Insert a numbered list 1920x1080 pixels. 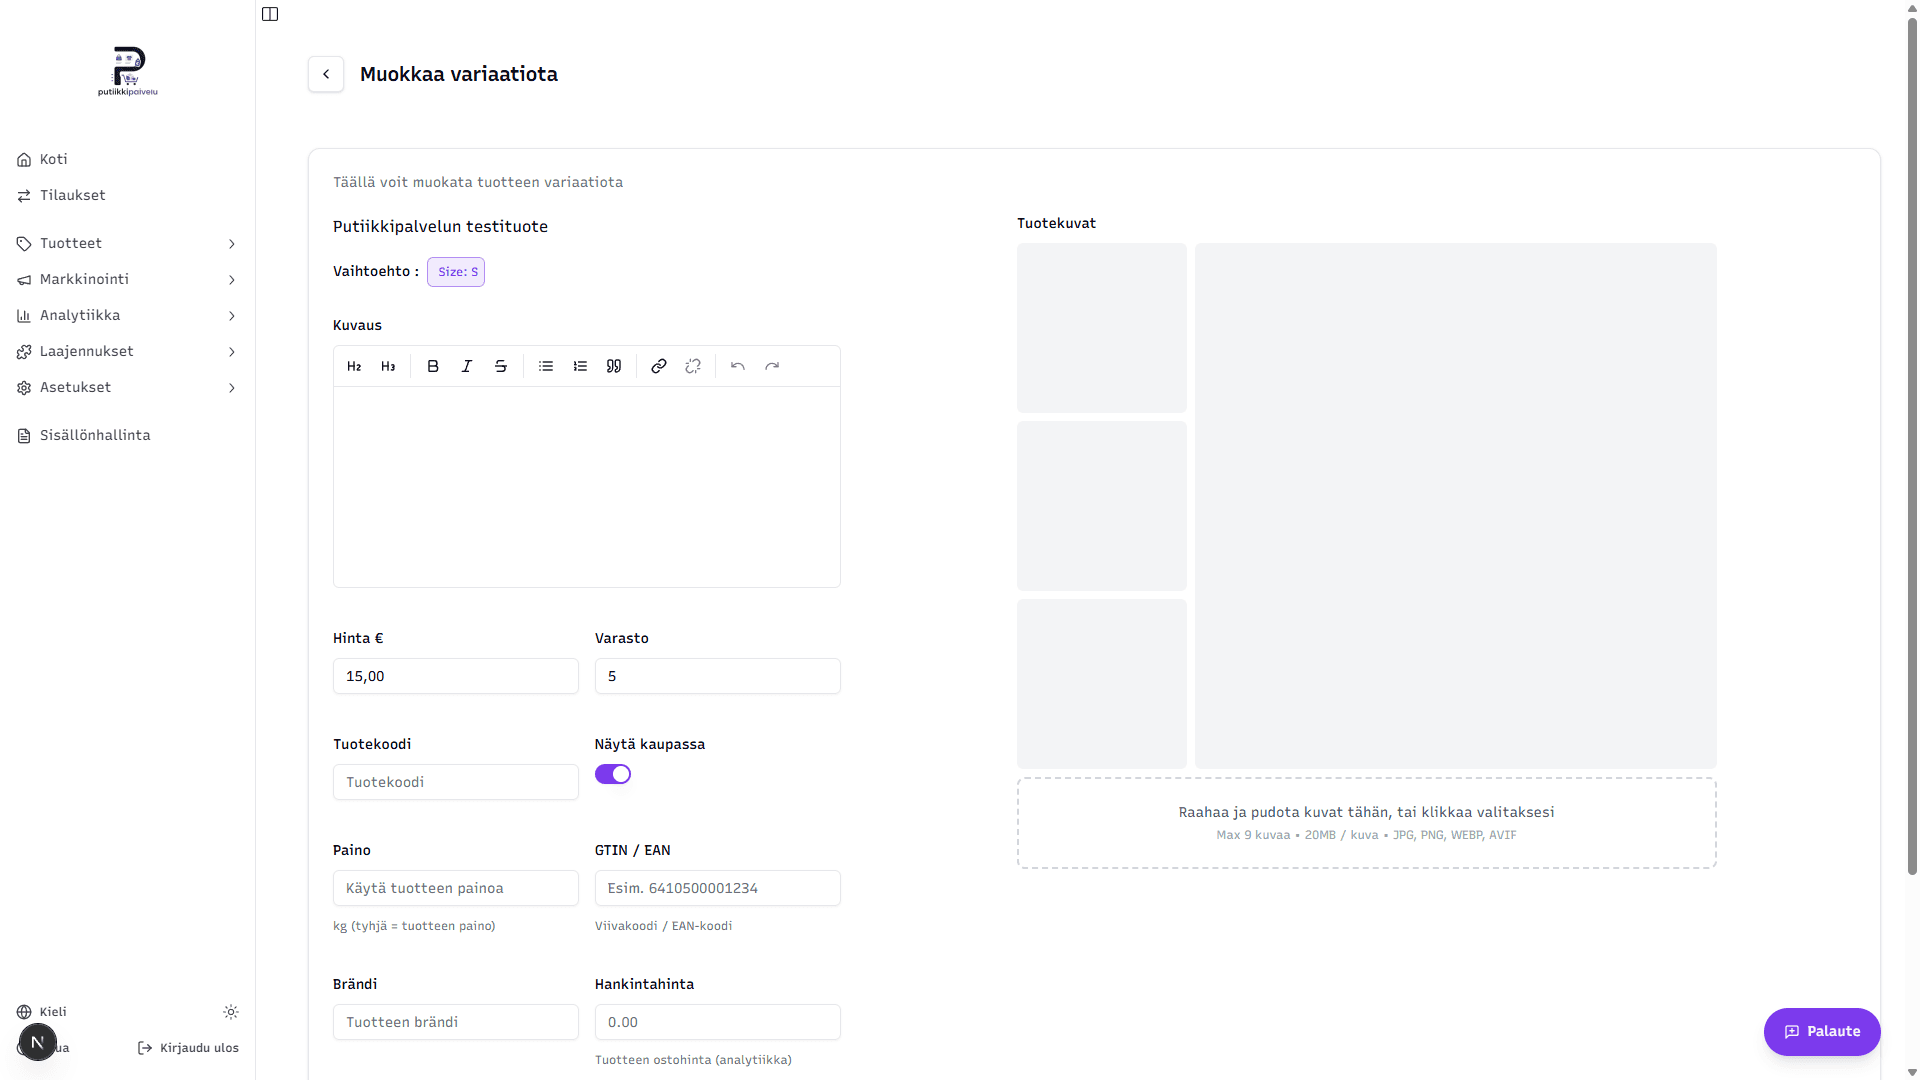click(580, 366)
